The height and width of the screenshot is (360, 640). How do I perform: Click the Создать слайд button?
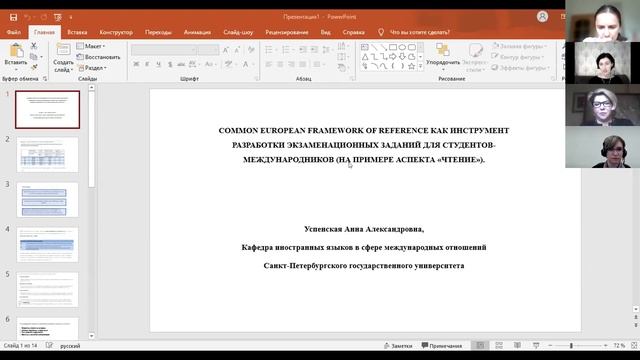63,58
